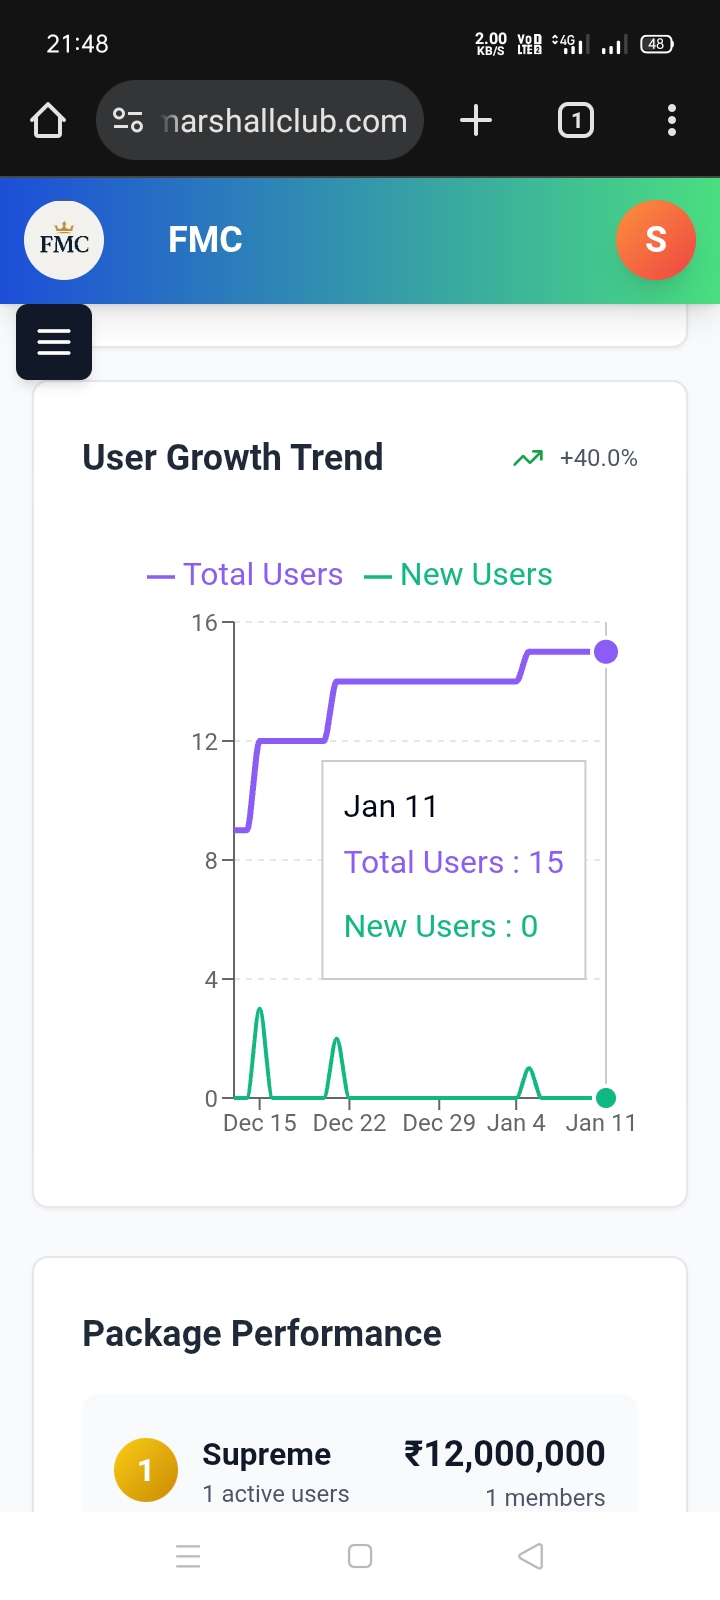Tap the FMC header title
720x1600 pixels.
(205, 240)
